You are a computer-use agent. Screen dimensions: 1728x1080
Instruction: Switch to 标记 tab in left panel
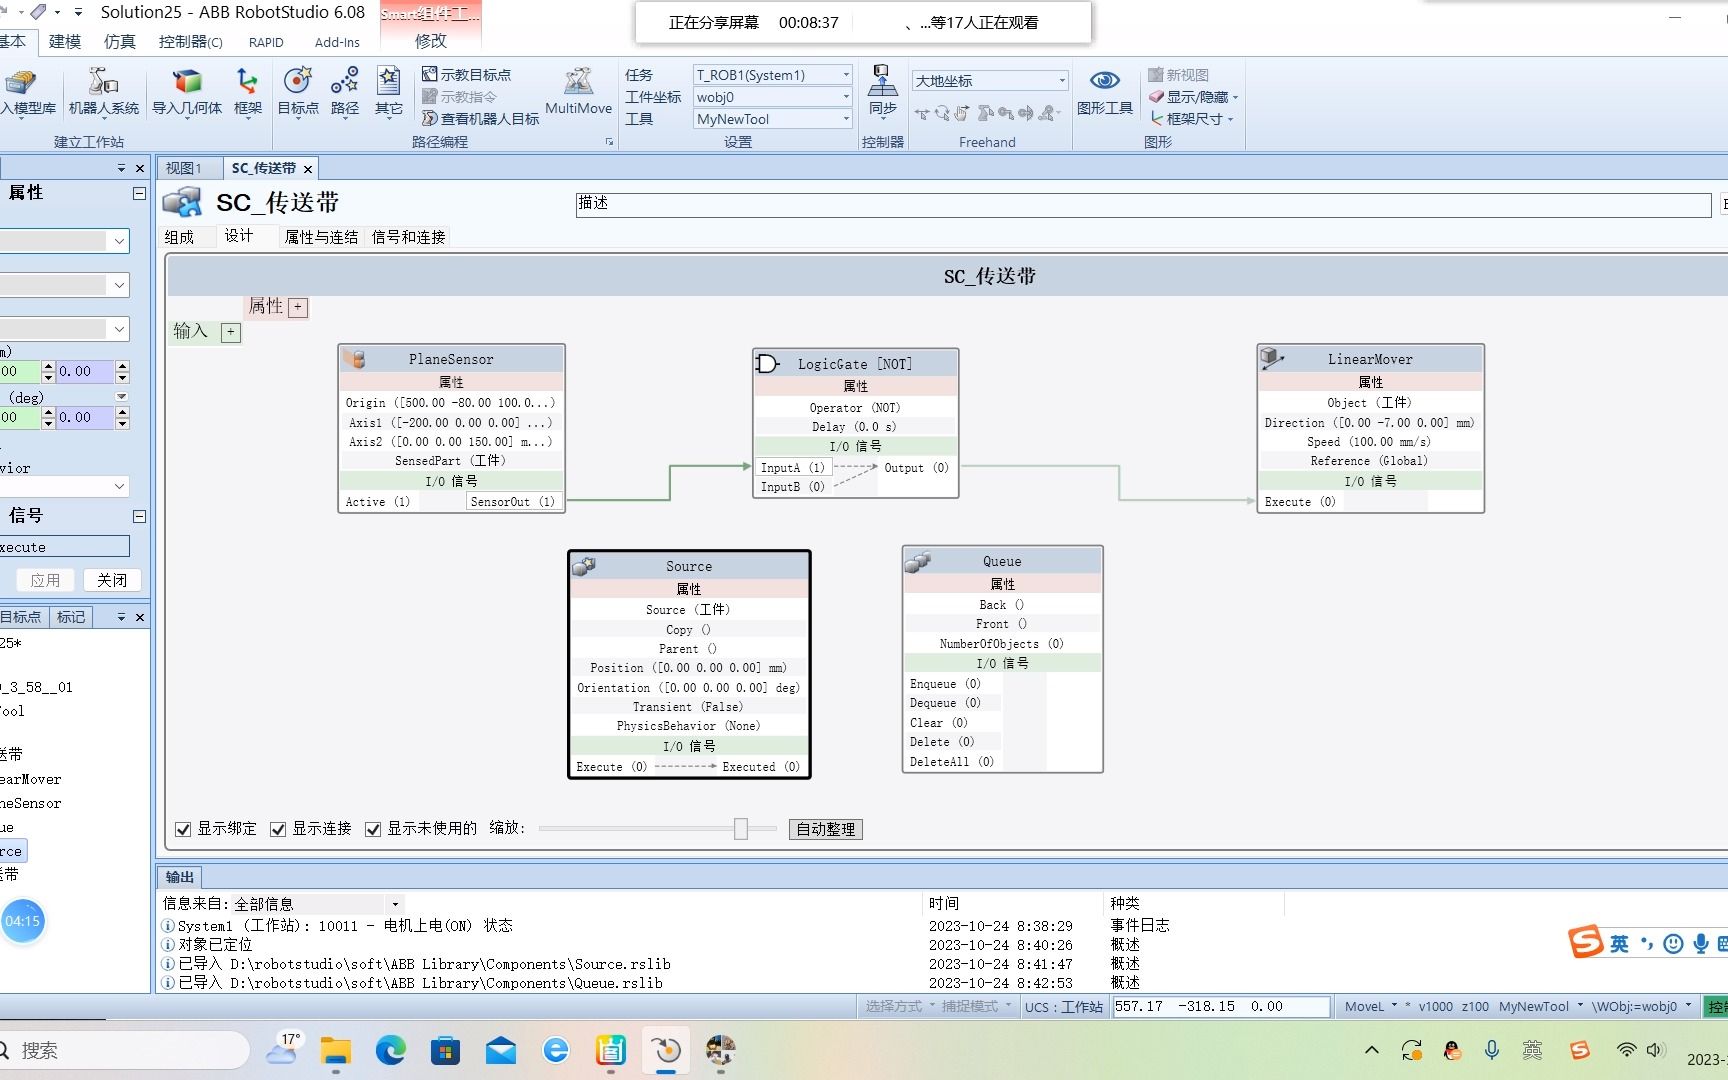click(x=71, y=617)
